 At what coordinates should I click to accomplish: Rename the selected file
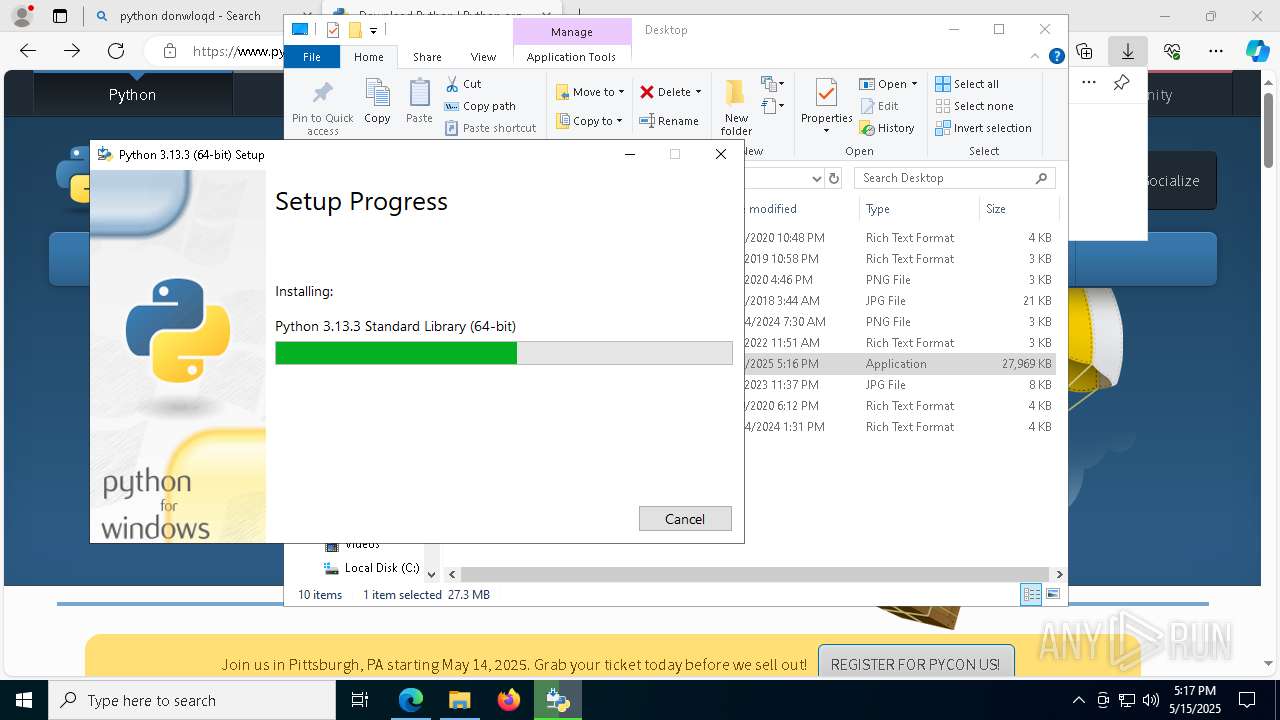(x=669, y=121)
